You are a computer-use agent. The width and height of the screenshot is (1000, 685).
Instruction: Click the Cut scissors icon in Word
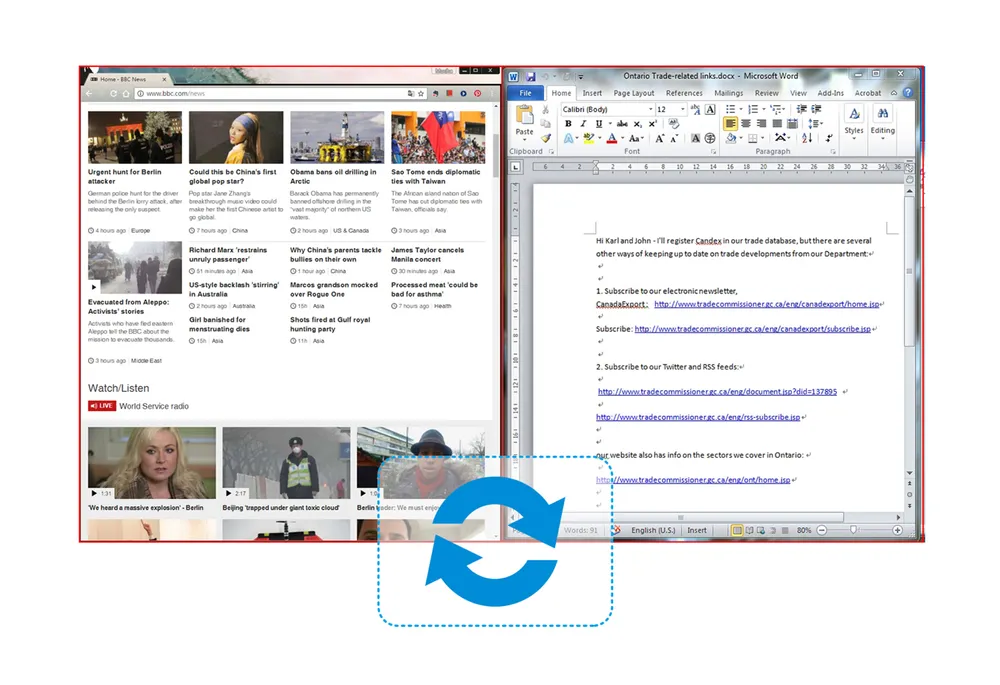click(x=546, y=110)
